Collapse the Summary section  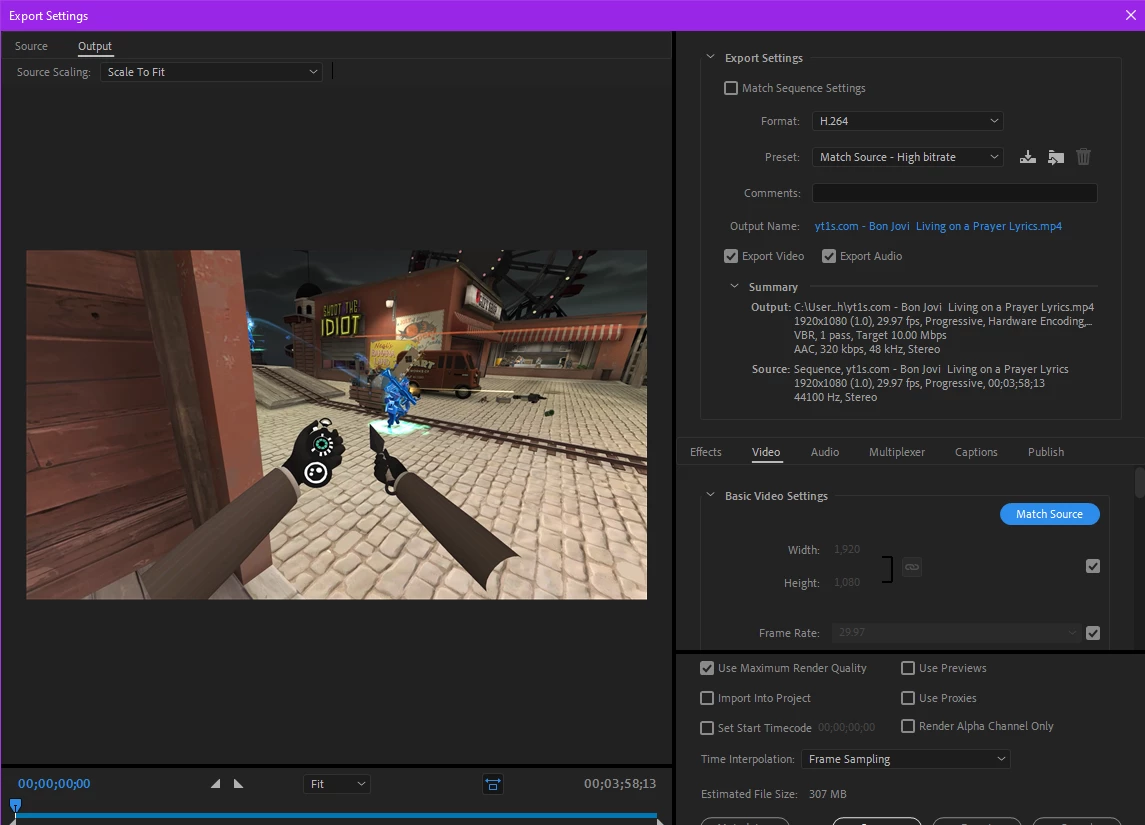click(735, 286)
